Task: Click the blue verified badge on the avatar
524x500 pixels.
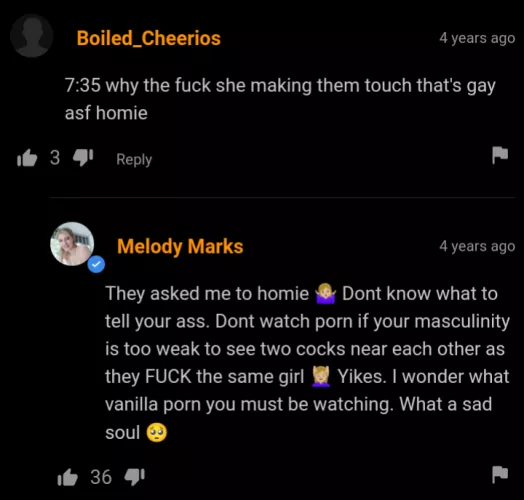Action: [x=96, y=264]
